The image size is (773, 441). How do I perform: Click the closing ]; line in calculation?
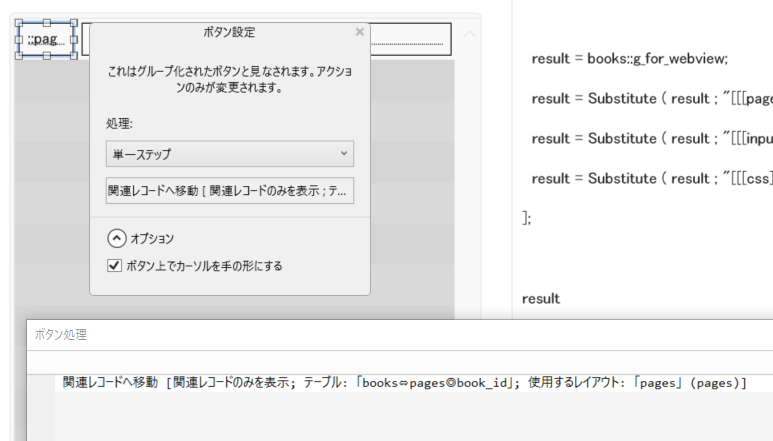(x=527, y=218)
